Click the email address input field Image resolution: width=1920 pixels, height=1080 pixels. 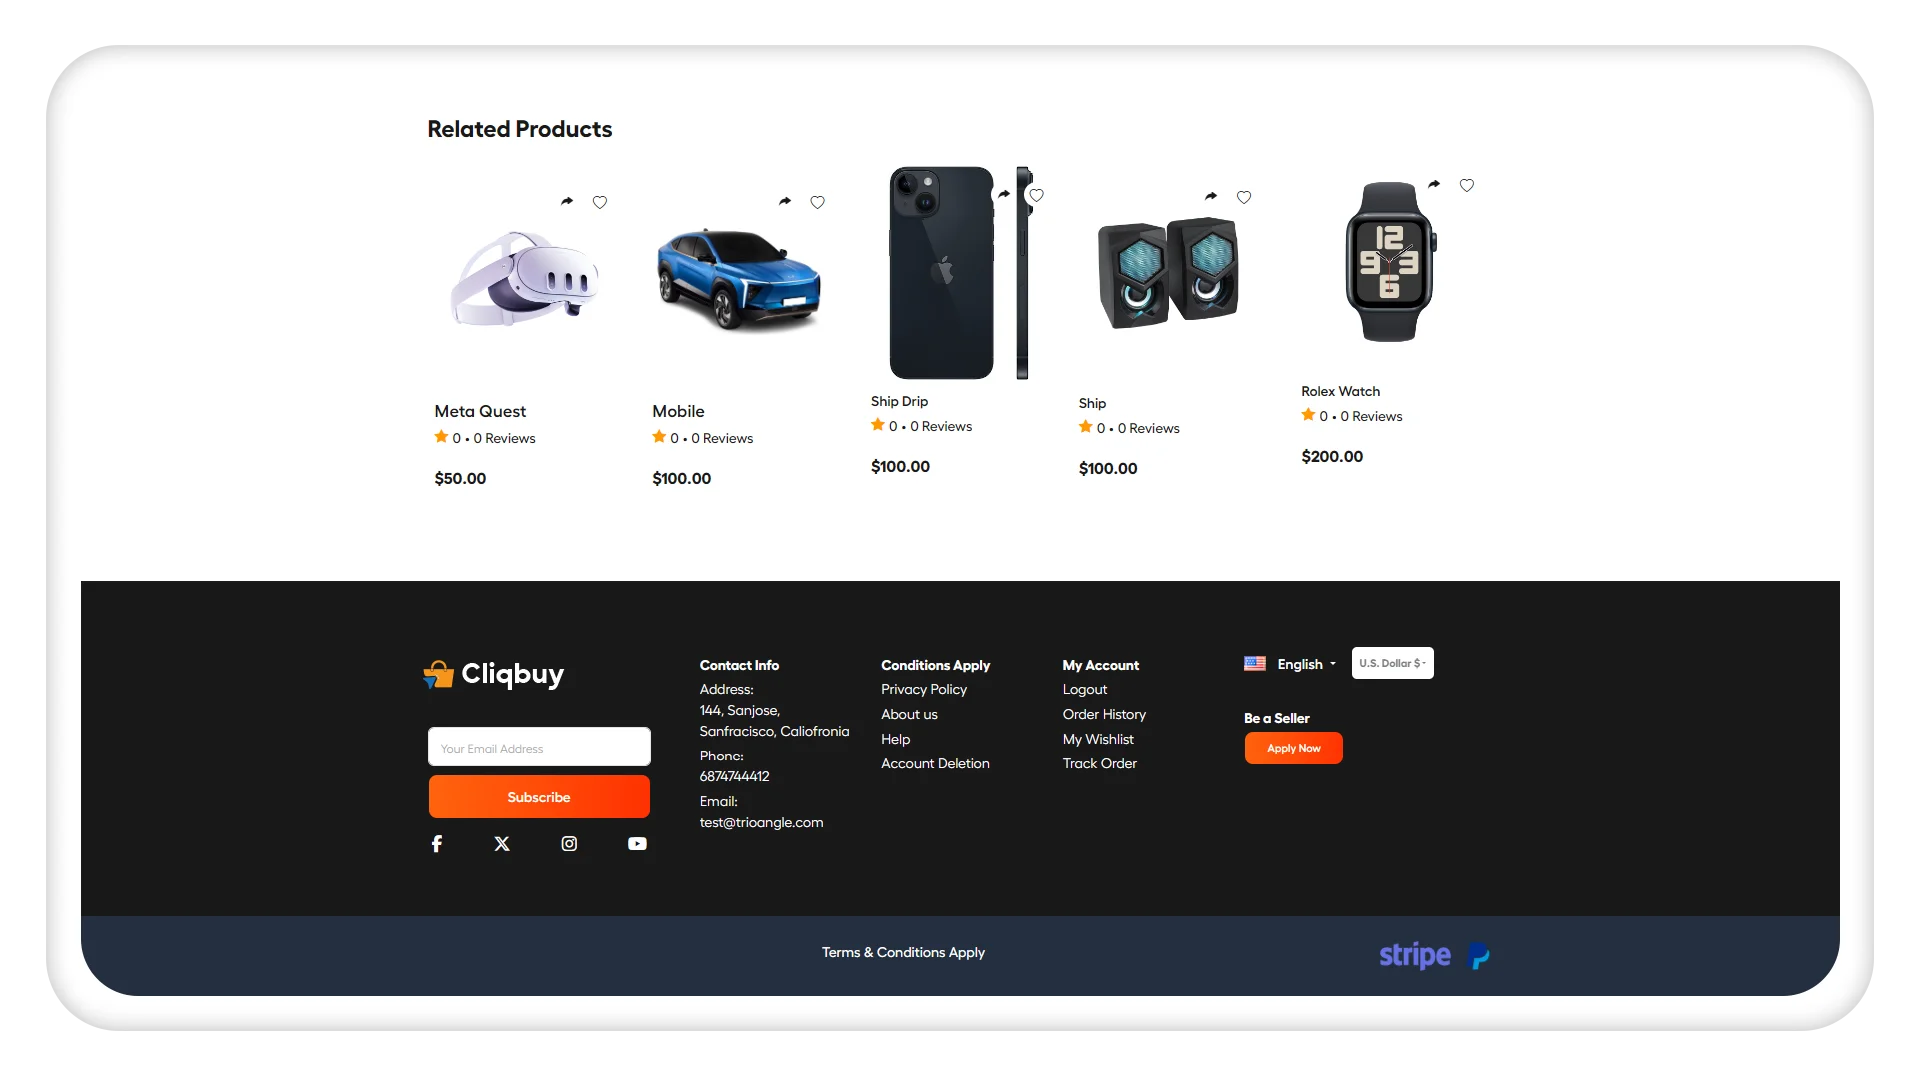[x=538, y=748]
